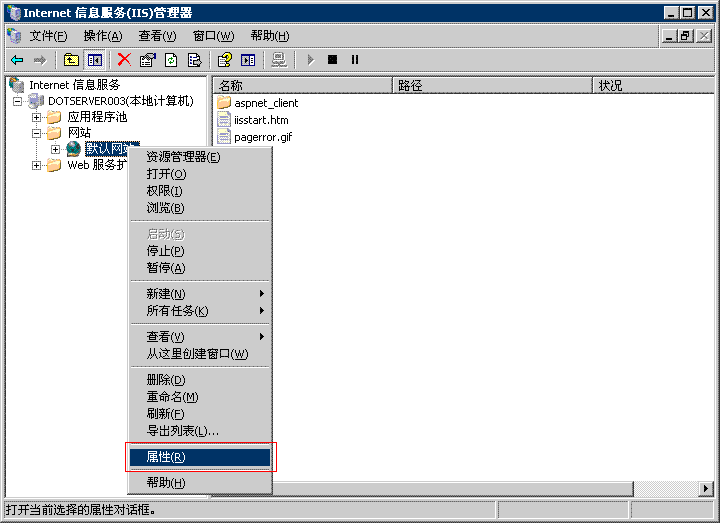Click the title bar IIS manager icon
720x523 pixels.
tap(14, 12)
